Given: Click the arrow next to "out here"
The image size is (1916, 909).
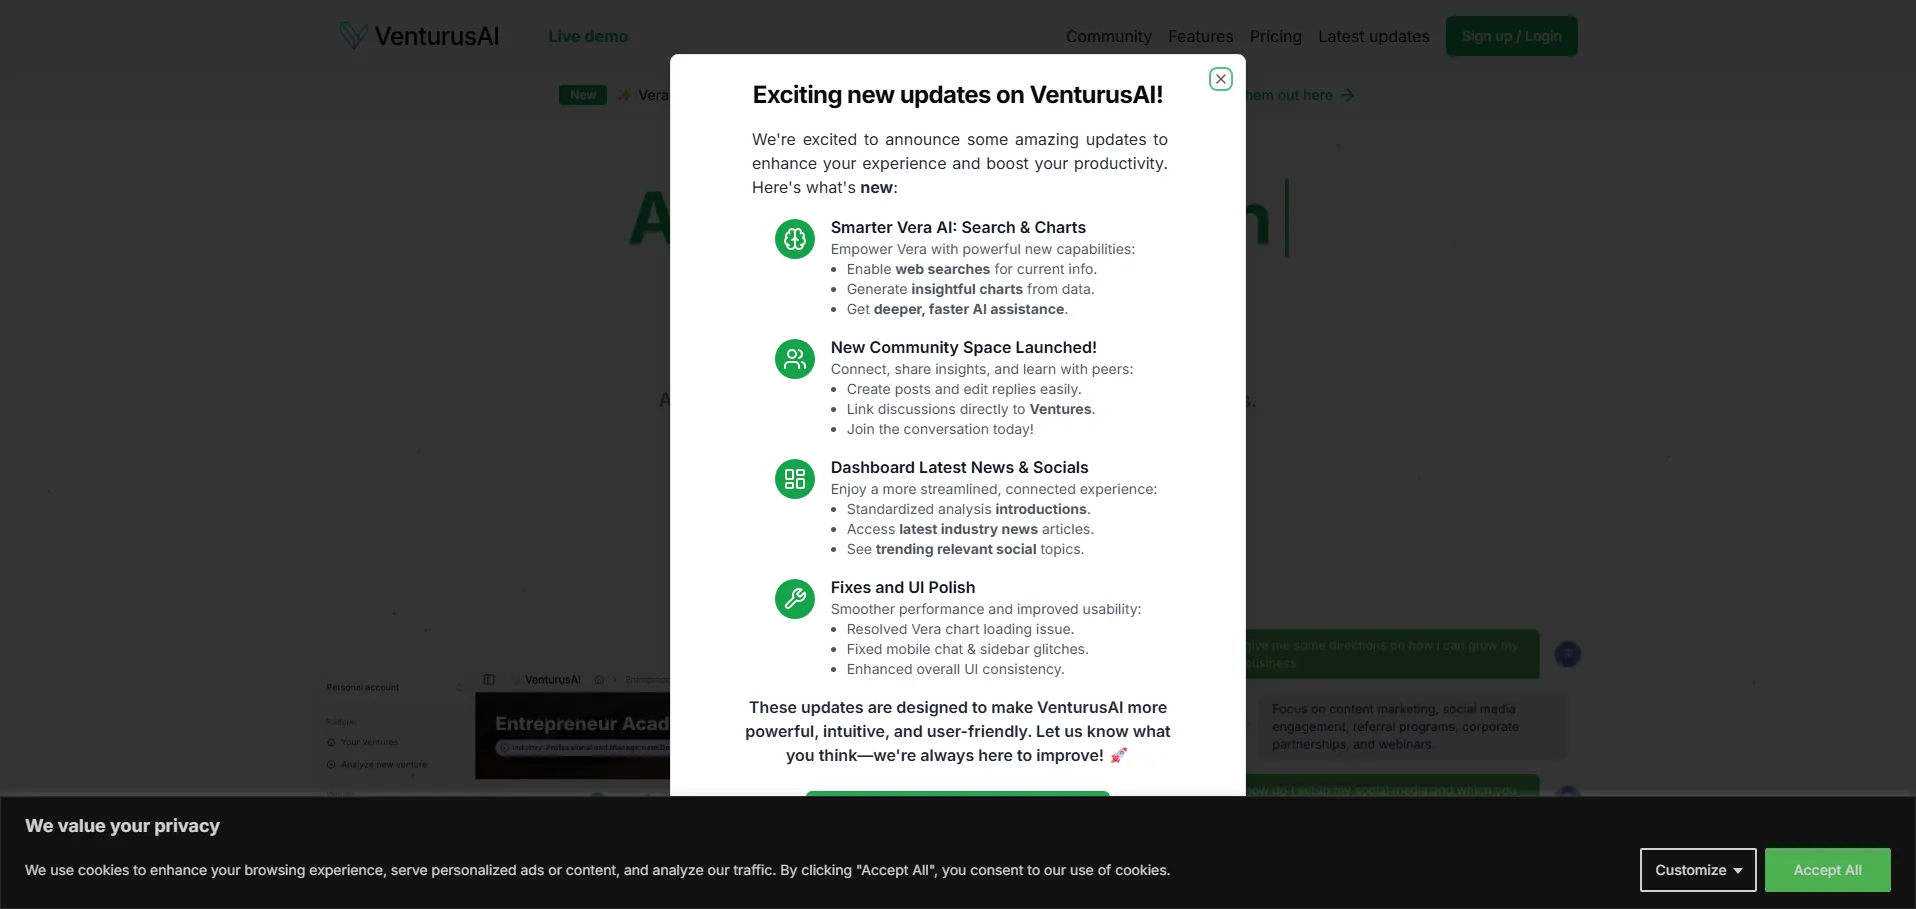Looking at the screenshot, I should coord(1347,95).
